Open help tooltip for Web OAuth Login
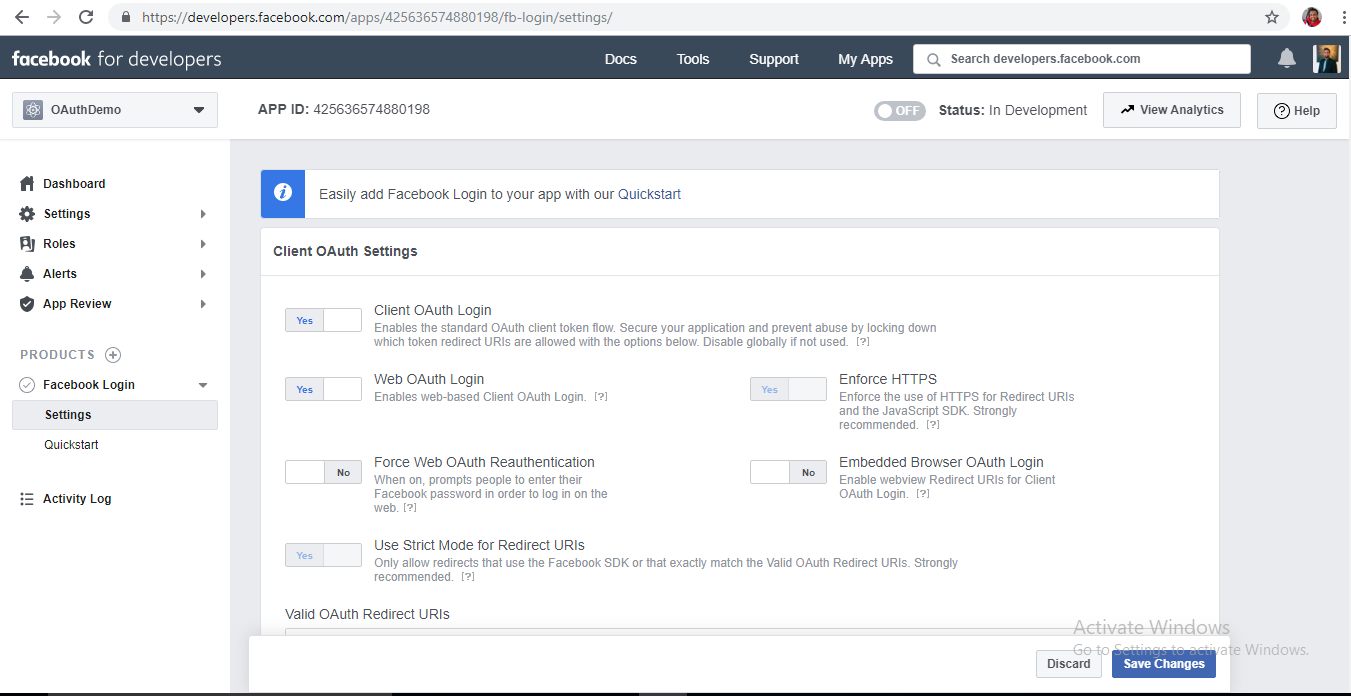Viewport: 1351px width, 696px height. pos(601,397)
